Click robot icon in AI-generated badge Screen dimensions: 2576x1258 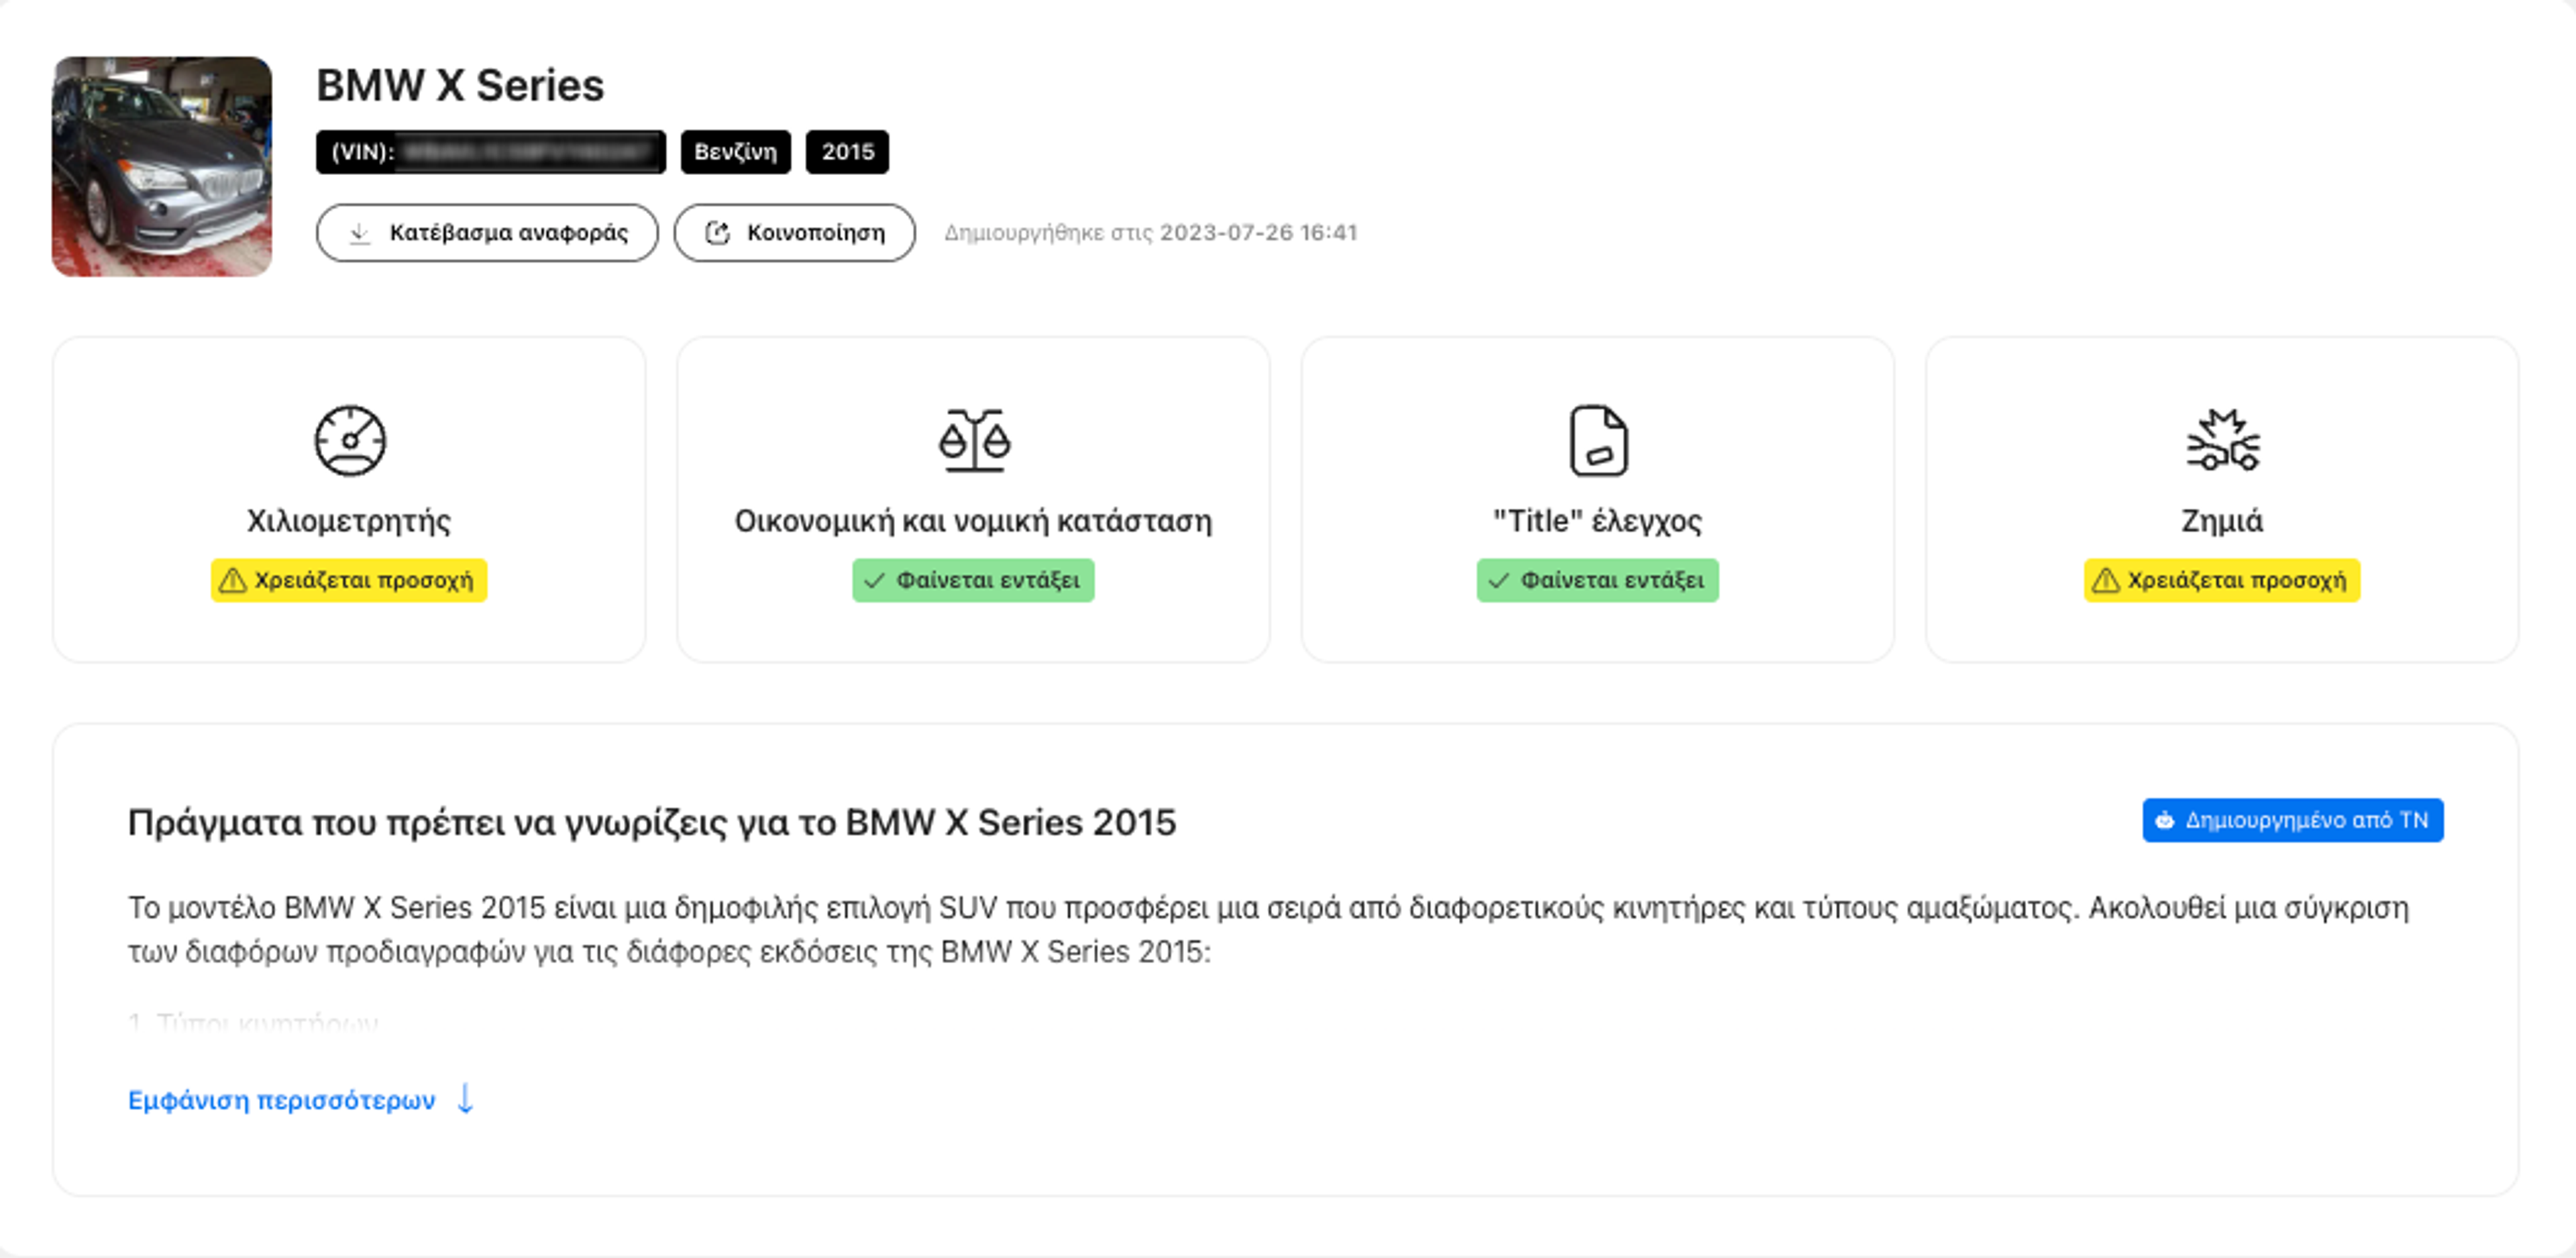pyautogui.click(x=2165, y=820)
